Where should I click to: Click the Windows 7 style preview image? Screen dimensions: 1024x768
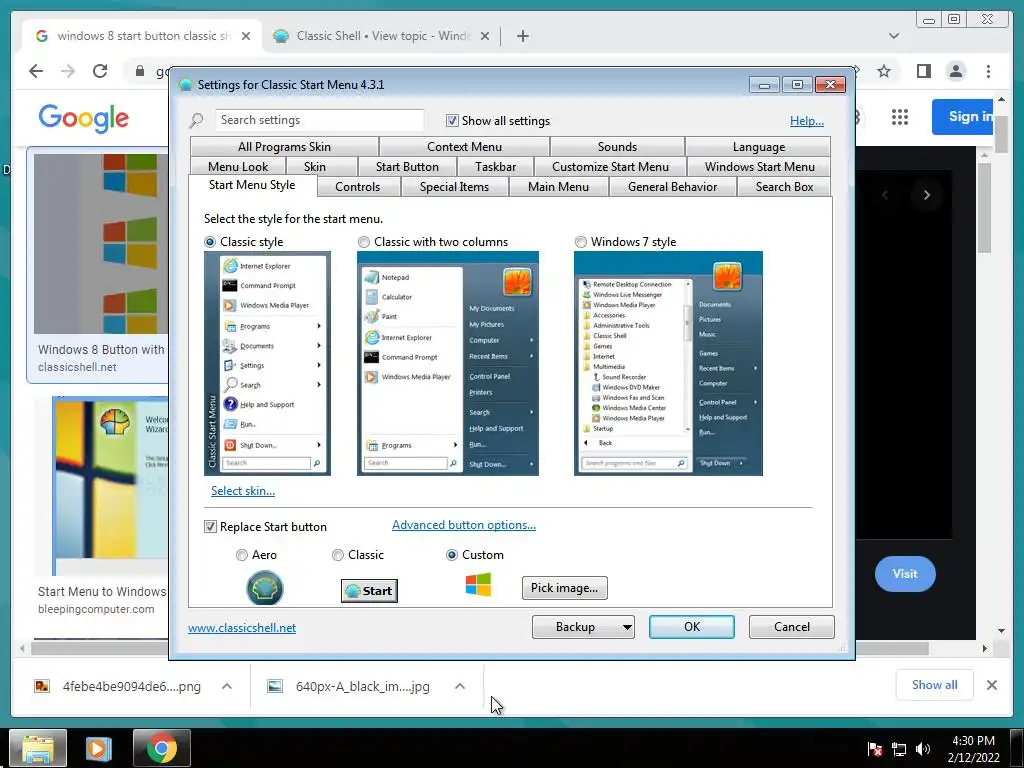pyautogui.click(x=668, y=363)
